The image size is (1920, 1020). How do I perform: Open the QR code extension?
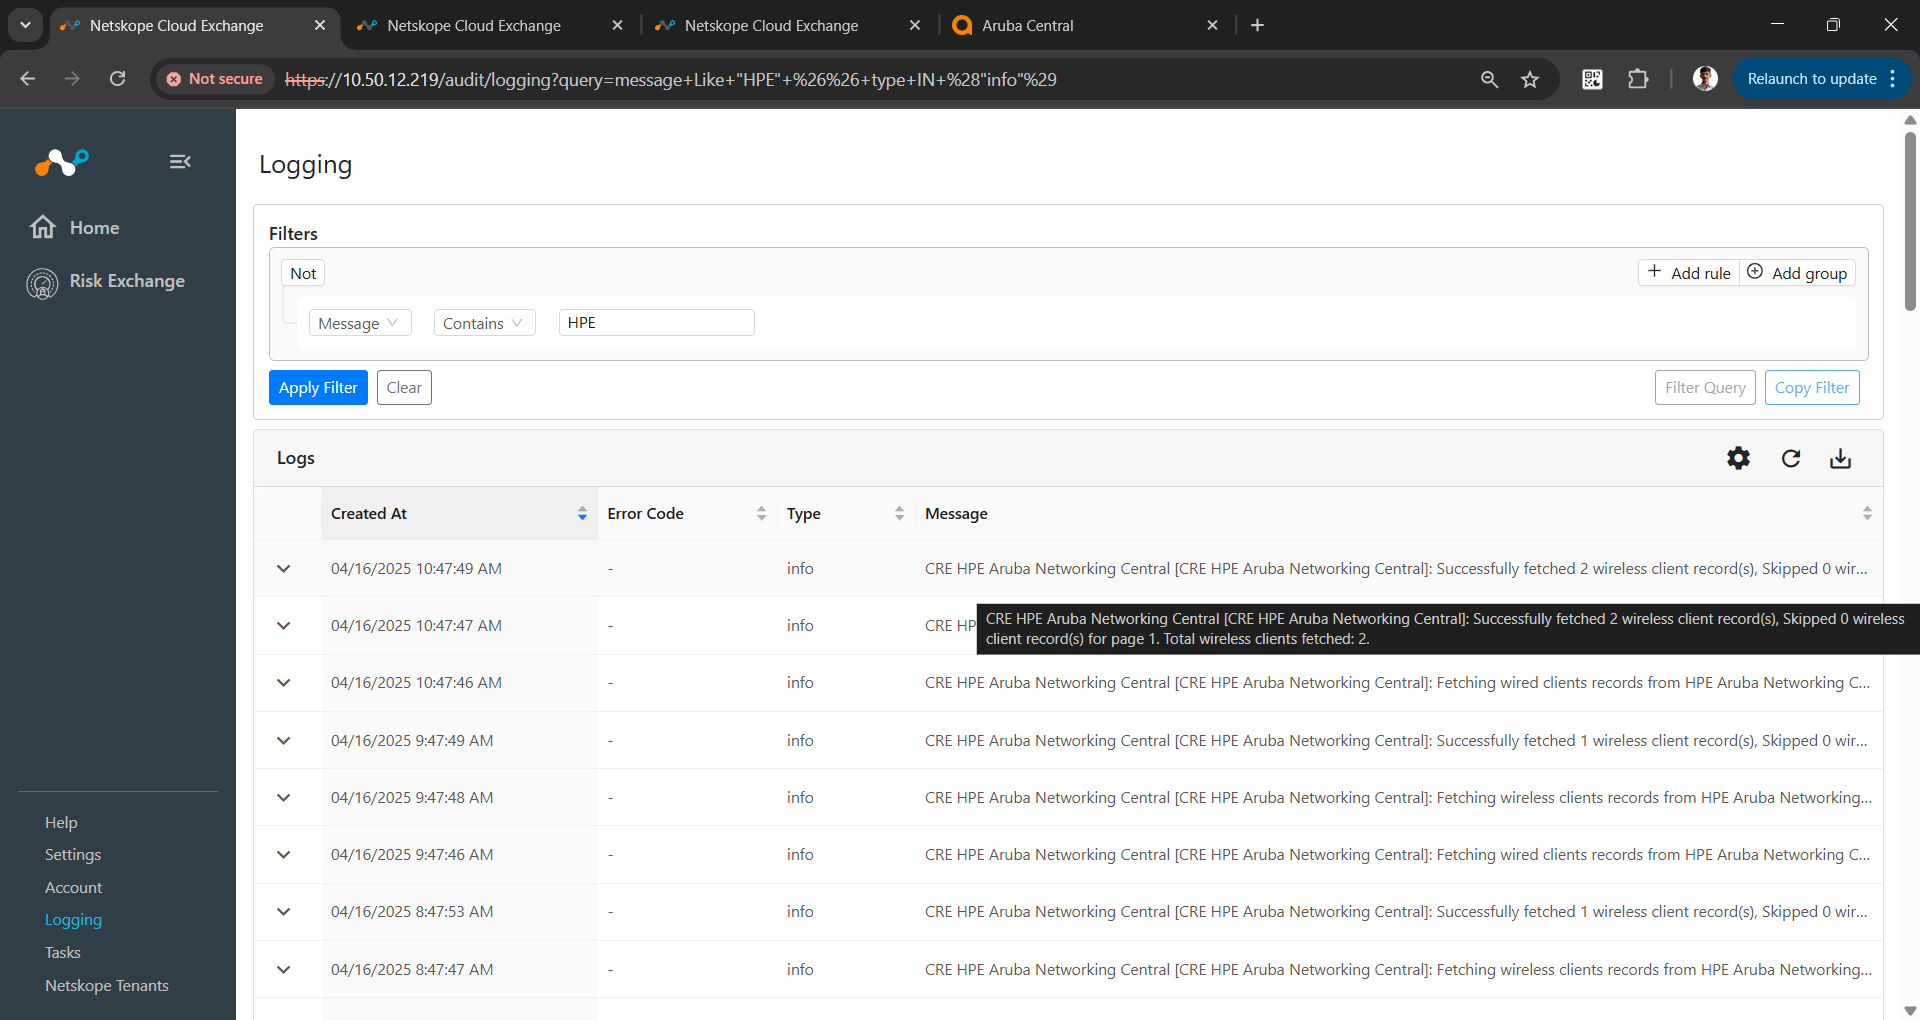(1593, 79)
